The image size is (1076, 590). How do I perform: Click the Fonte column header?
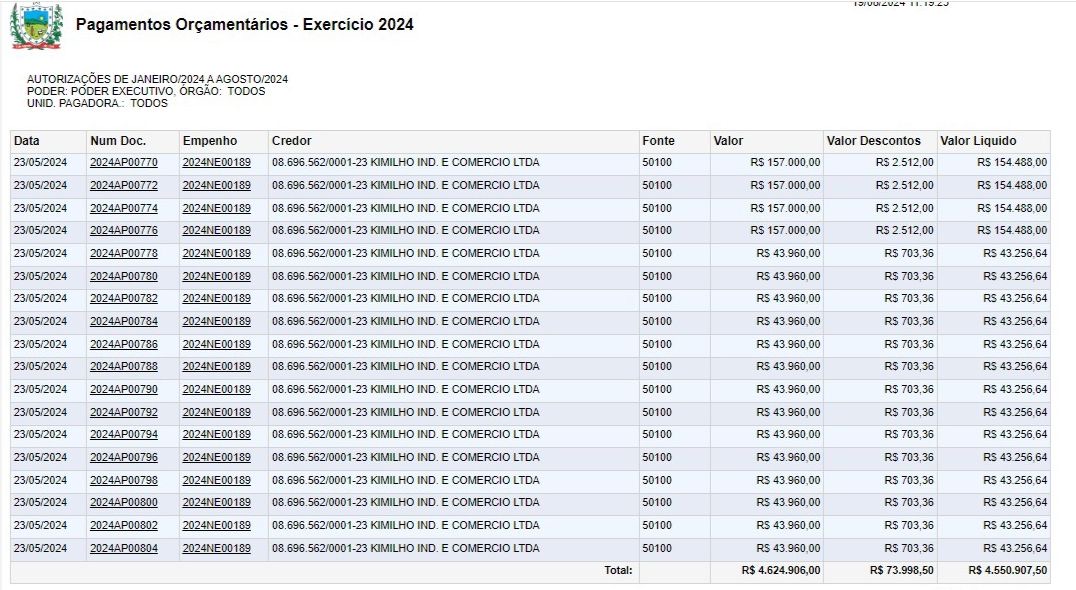658,141
